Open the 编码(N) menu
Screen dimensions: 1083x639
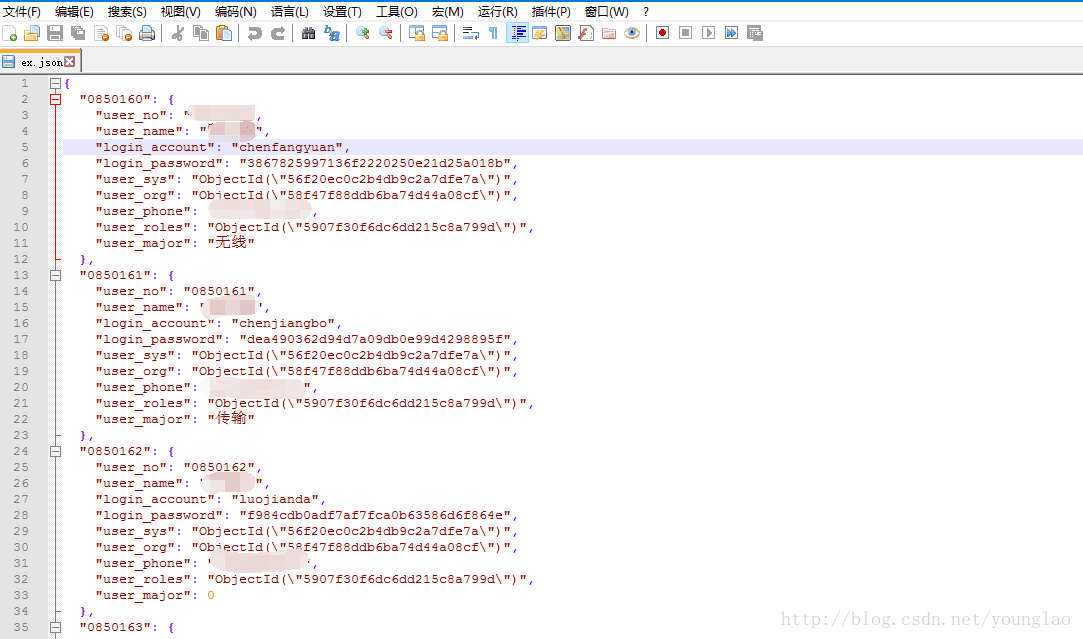(236, 12)
